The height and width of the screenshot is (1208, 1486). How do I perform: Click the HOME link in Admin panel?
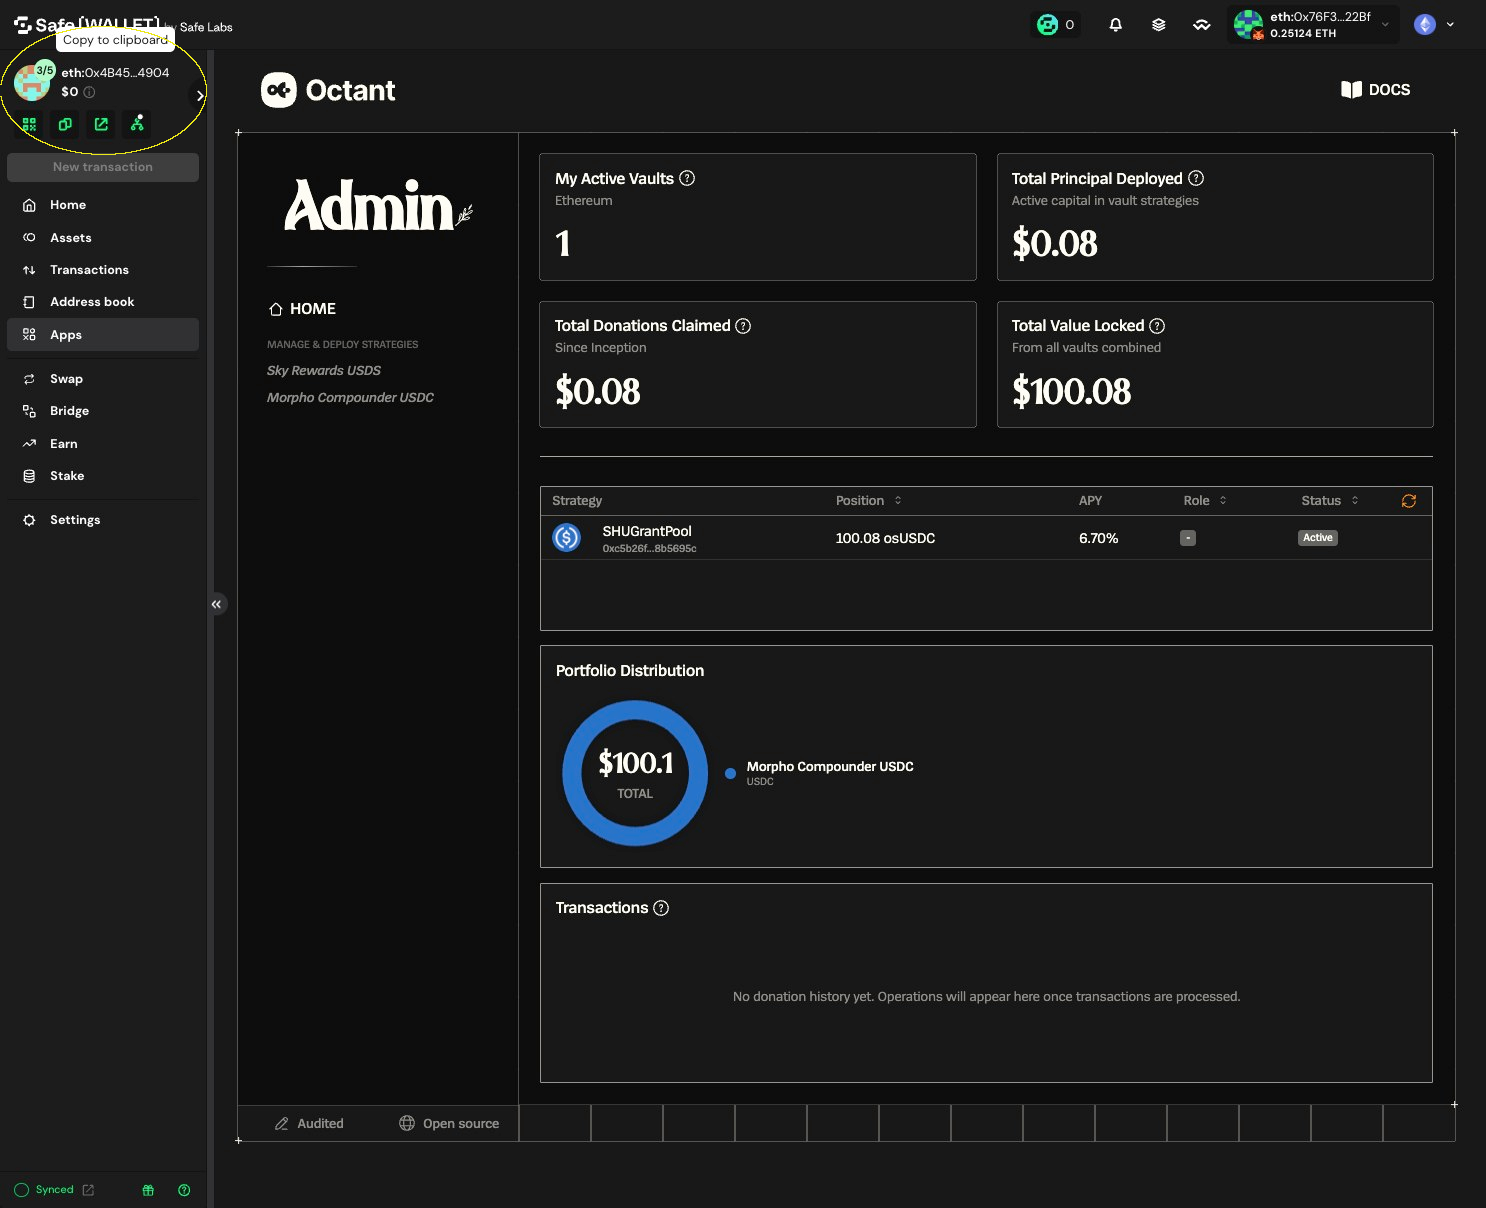[x=302, y=309]
